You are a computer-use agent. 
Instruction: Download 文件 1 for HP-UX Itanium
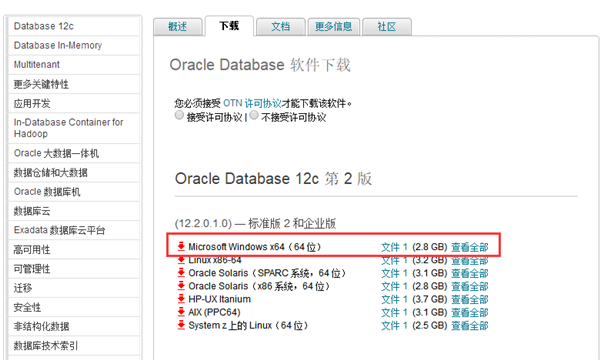[x=394, y=299]
